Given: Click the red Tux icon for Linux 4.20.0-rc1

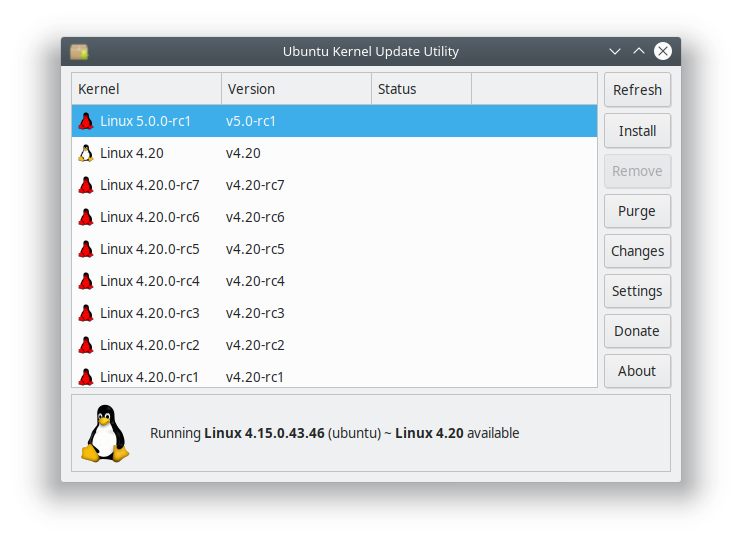Looking at the screenshot, I should click(86, 377).
